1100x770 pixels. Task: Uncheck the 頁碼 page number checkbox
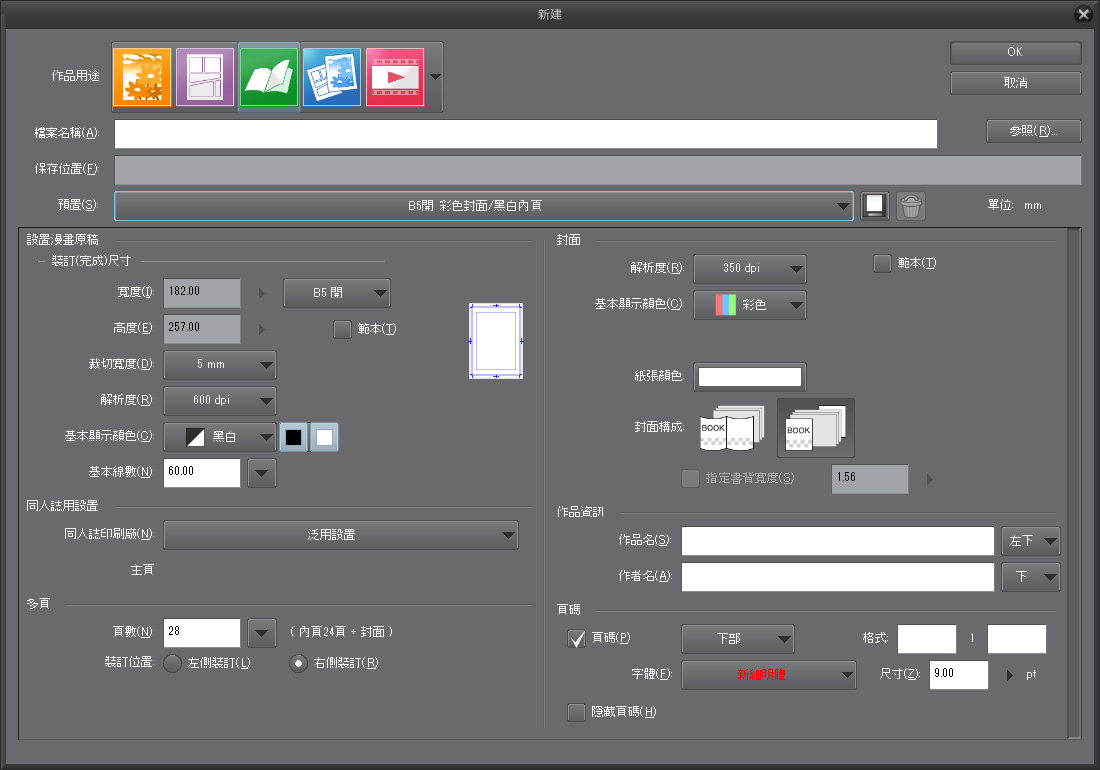[x=577, y=638]
